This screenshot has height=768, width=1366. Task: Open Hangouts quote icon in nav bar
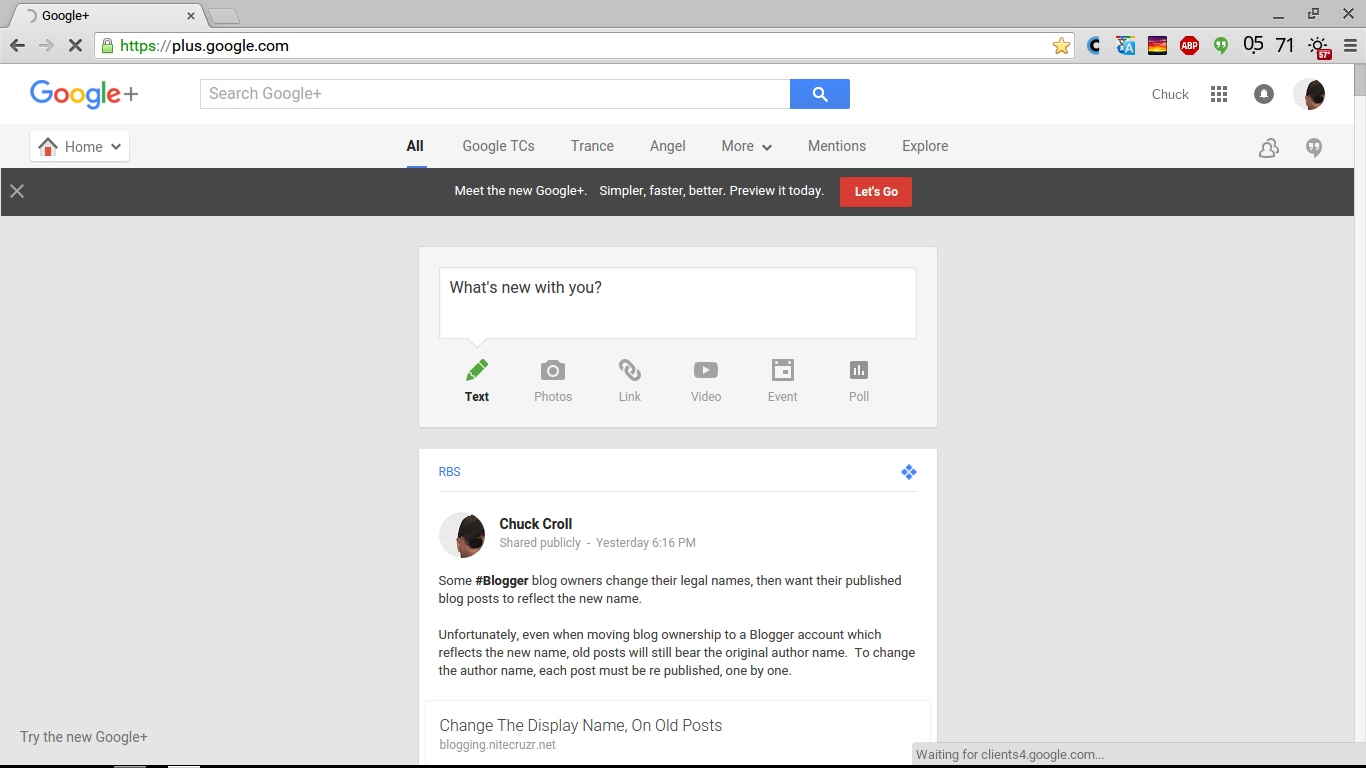[1315, 148]
